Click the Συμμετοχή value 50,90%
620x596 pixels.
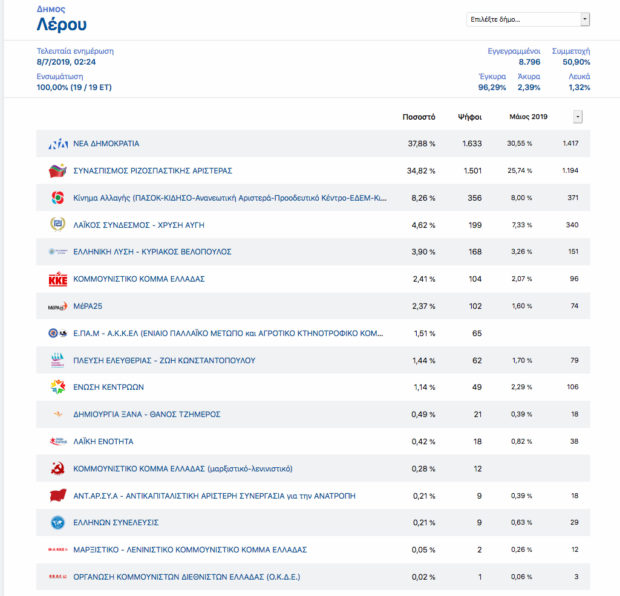click(x=576, y=62)
